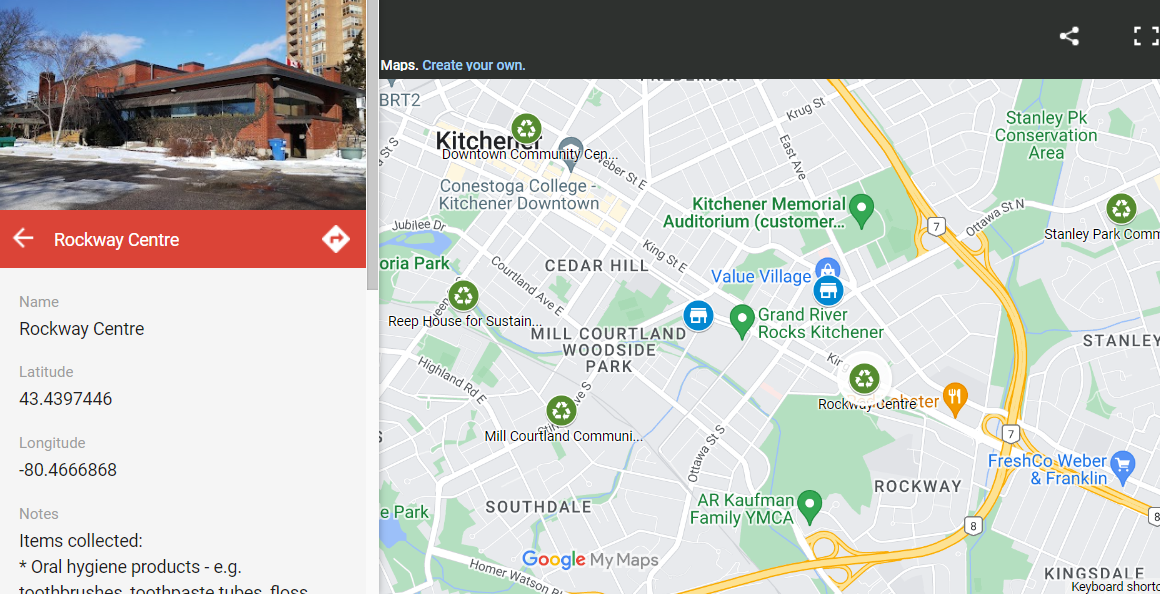Click the Conestoga College Kitchener Downtown label

tap(519, 195)
